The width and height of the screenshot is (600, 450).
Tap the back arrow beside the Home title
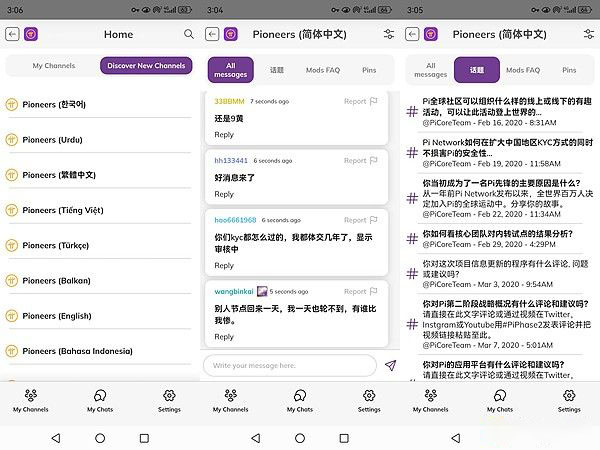coord(12,34)
